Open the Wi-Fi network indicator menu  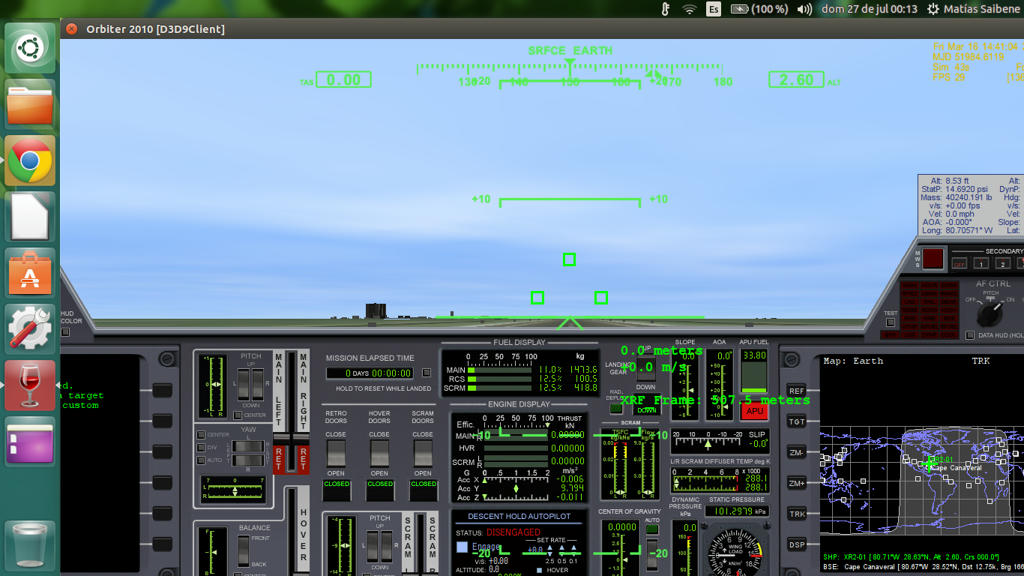pyautogui.click(x=689, y=9)
